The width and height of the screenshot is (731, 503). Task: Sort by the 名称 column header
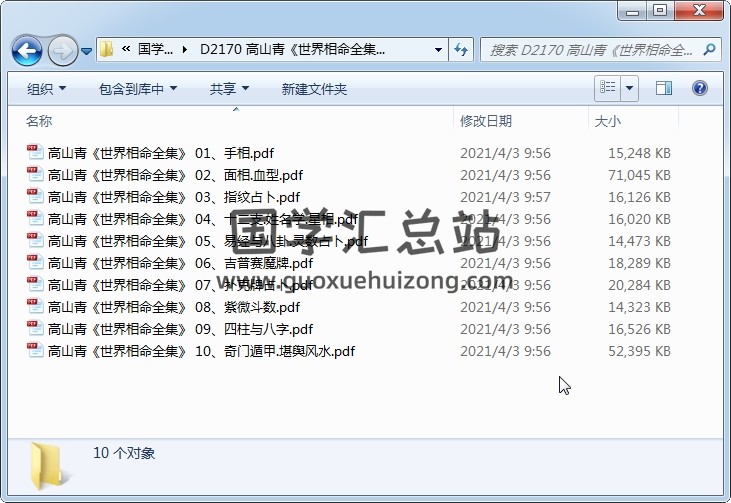tap(39, 121)
